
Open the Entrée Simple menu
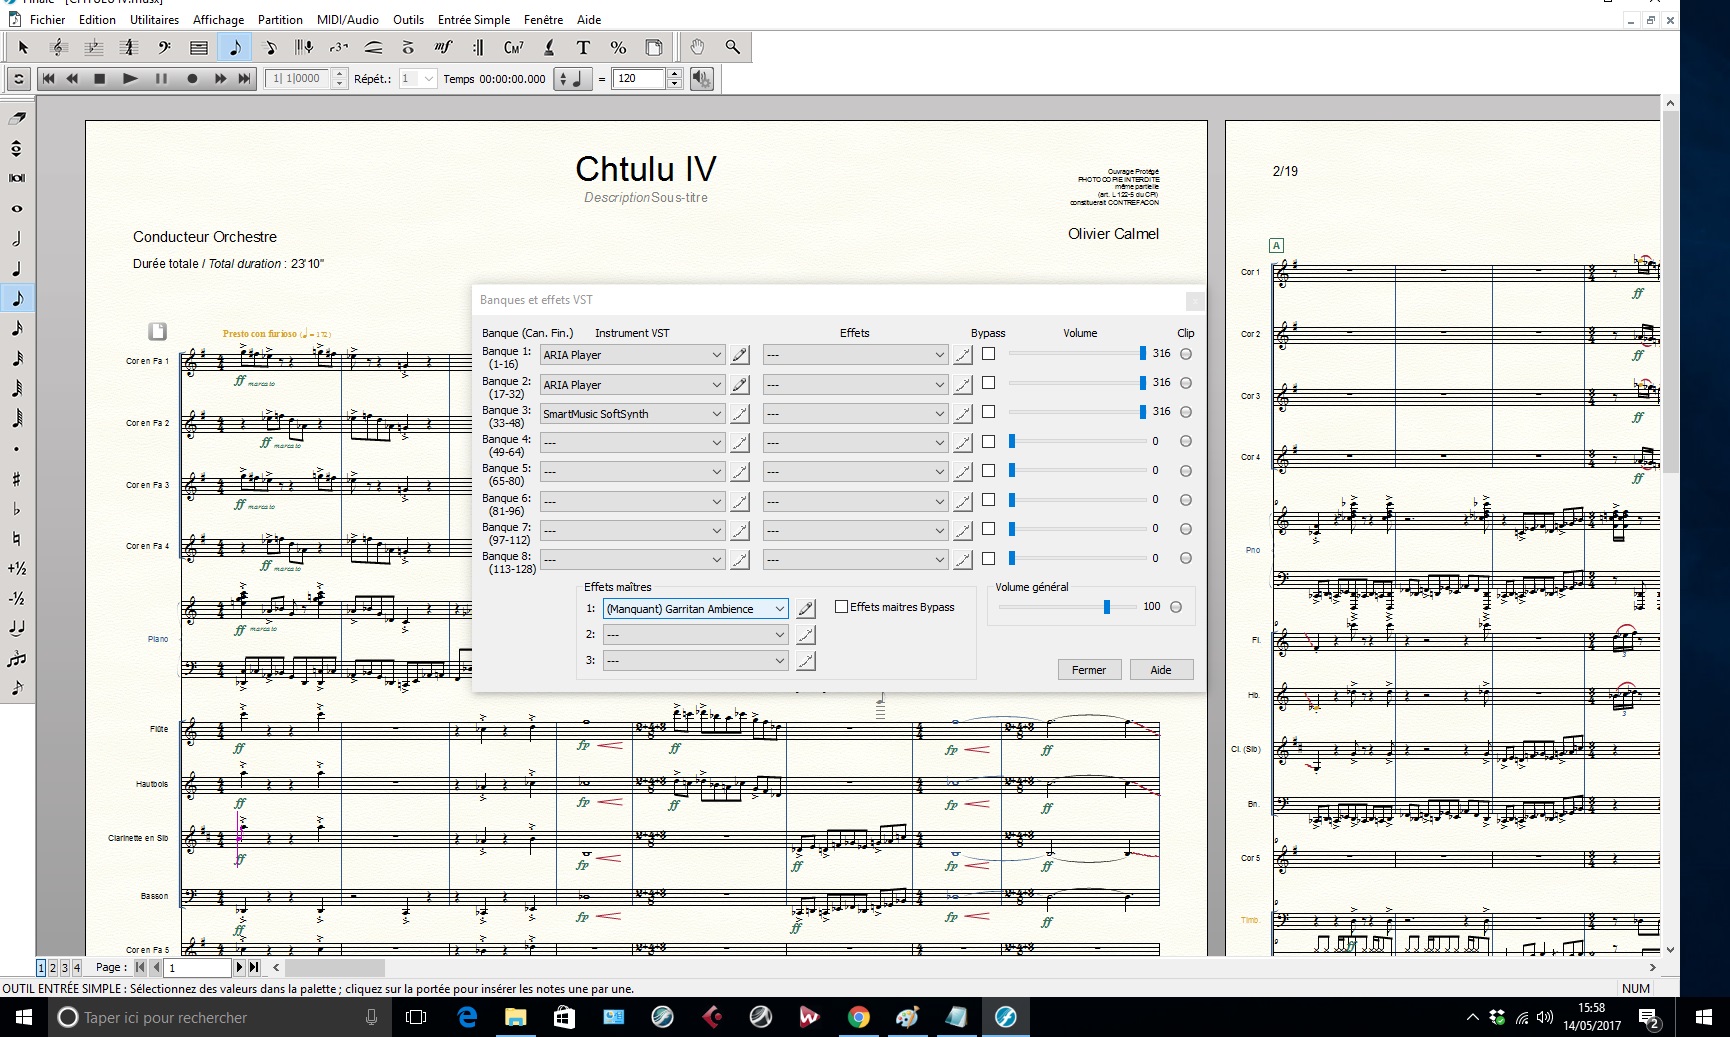tap(474, 19)
